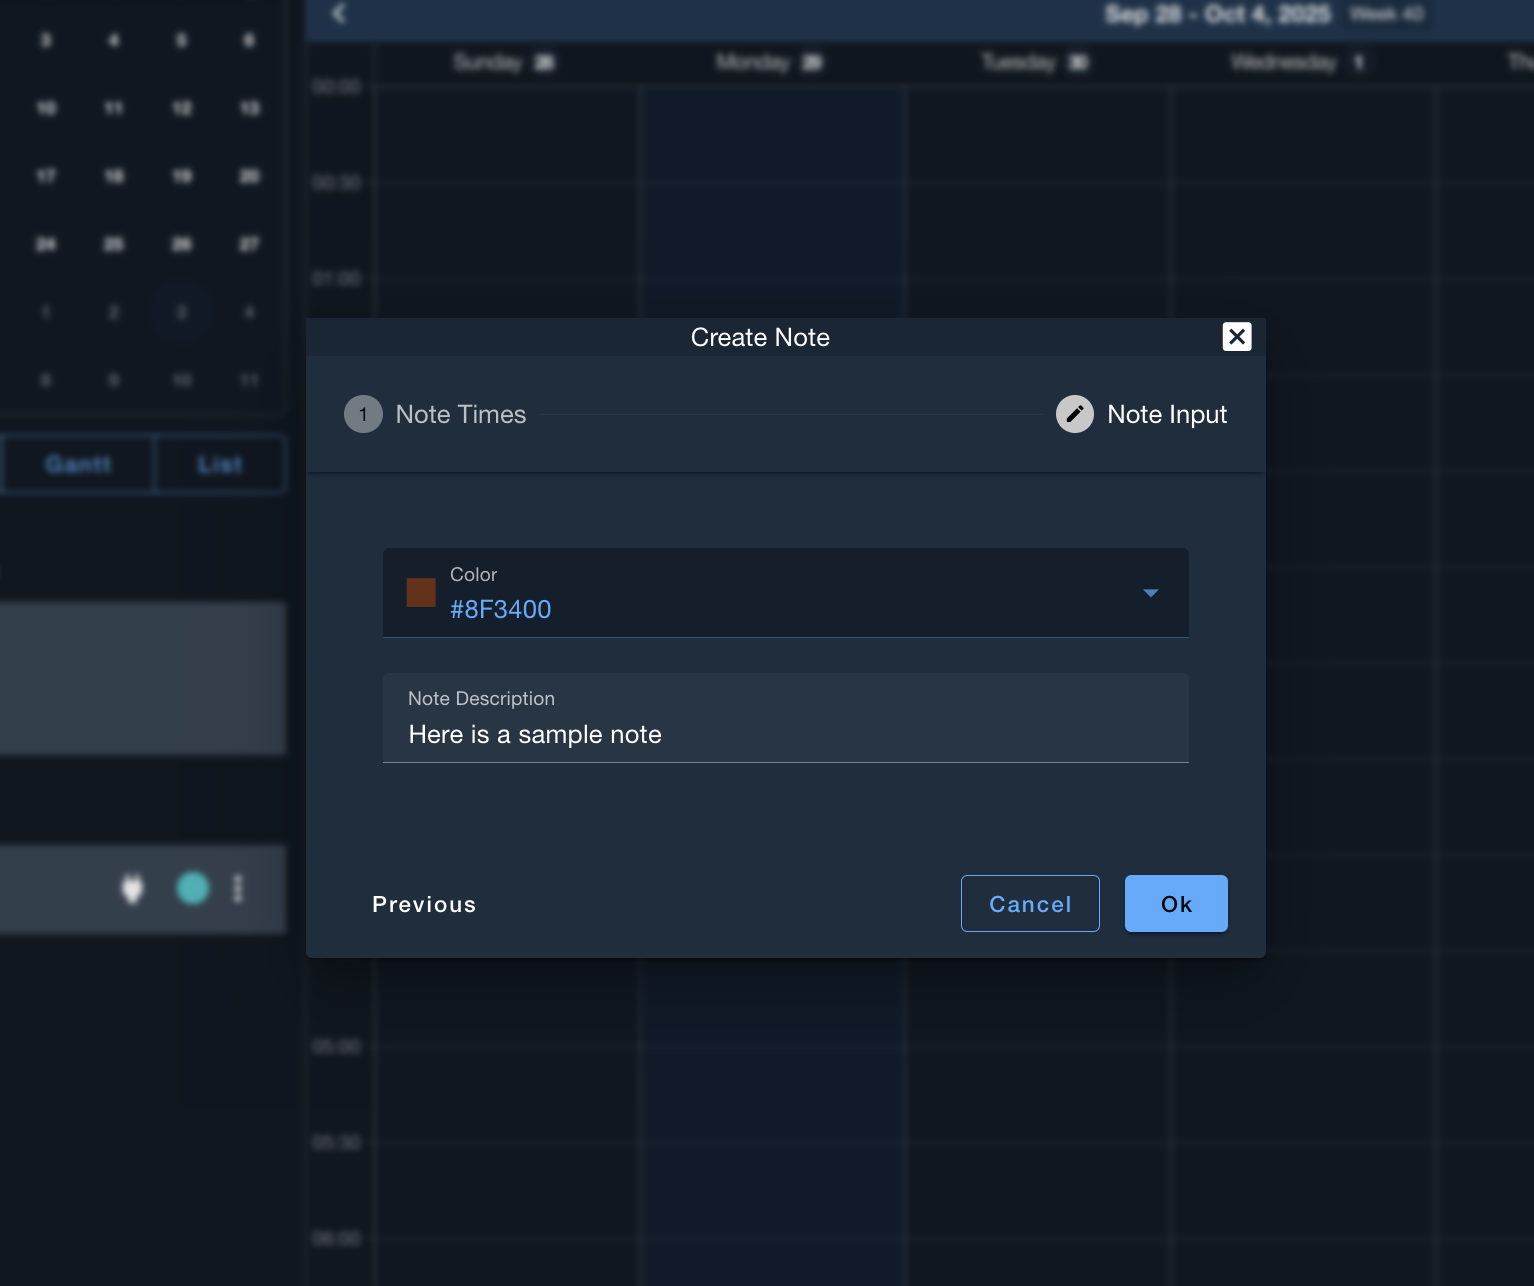The height and width of the screenshot is (1286, 1534).
Task: Click the step 1 circle icon
Action: (363, 414)
